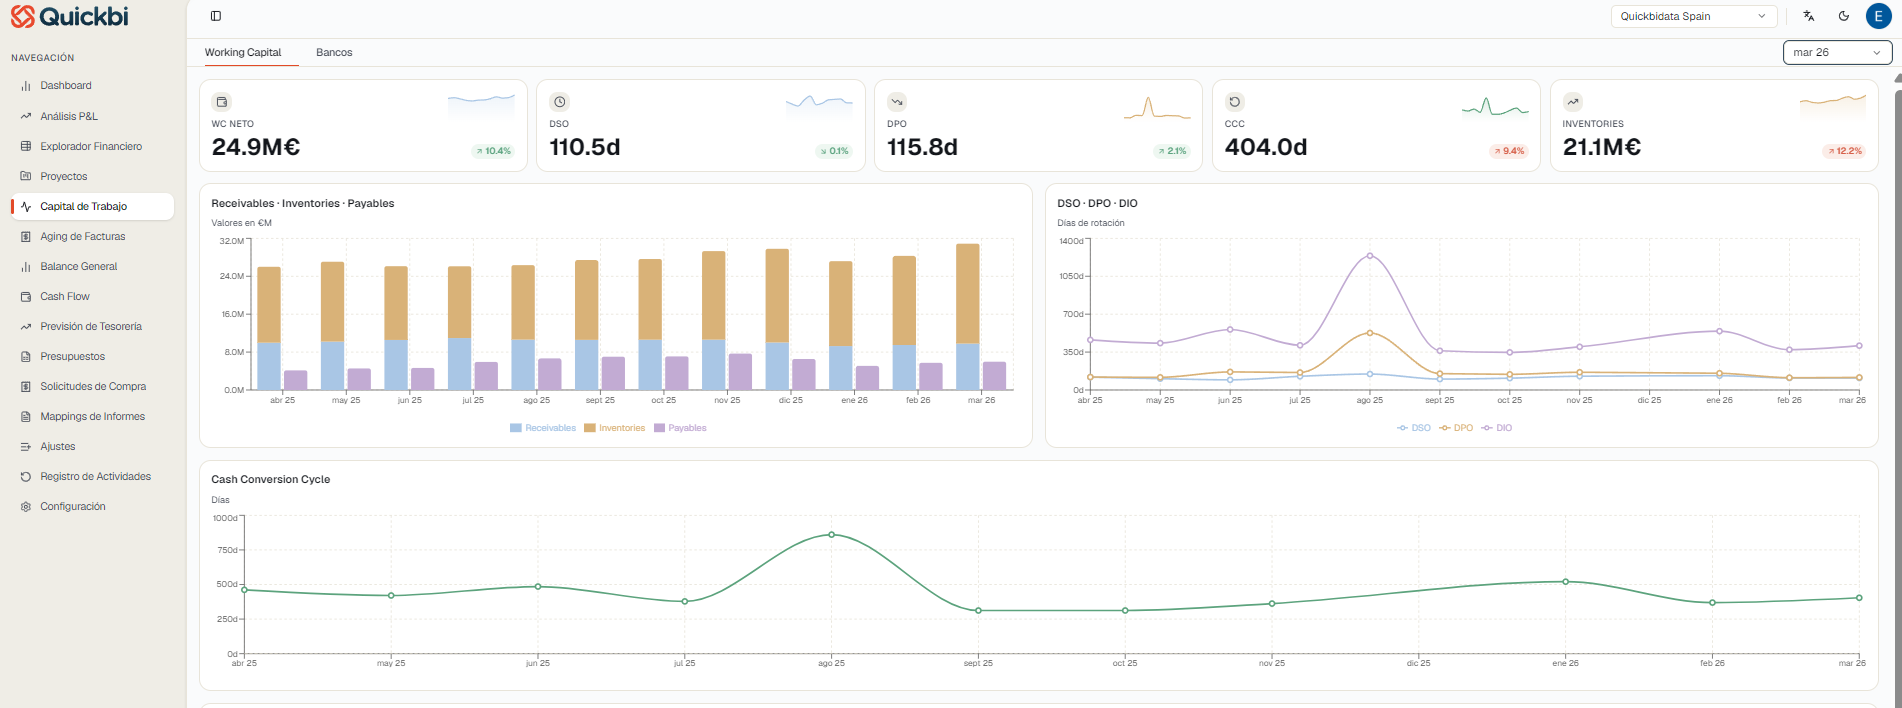
Task: Click Dashboard bar chart icon
Action: (x=26, y=86)
